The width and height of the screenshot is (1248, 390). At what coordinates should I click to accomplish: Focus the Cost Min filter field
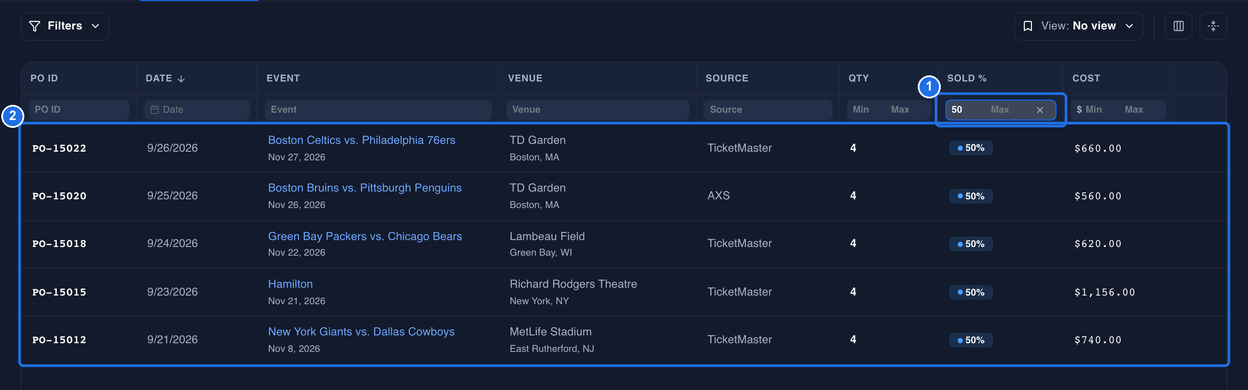pos(1094,110)
